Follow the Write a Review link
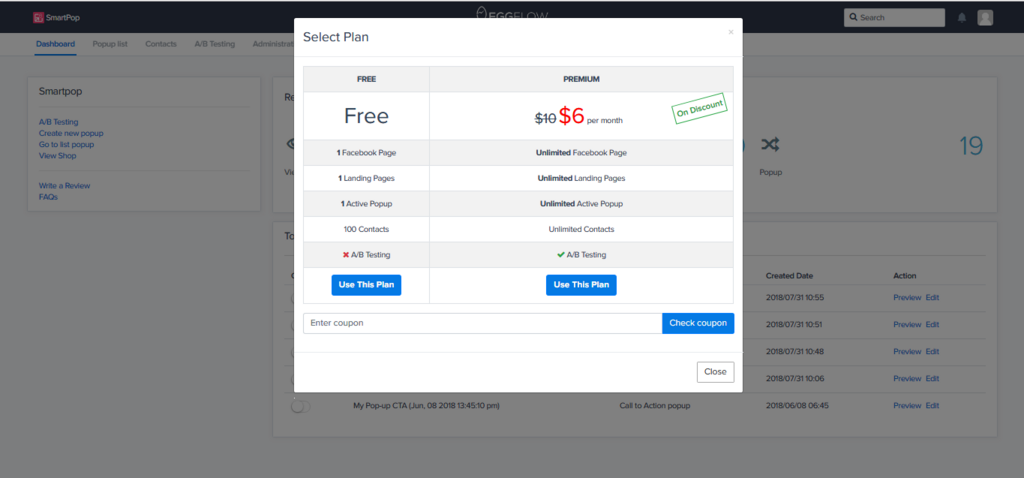The height and width of the screenshot is (478, 1024). click(64, 185)
